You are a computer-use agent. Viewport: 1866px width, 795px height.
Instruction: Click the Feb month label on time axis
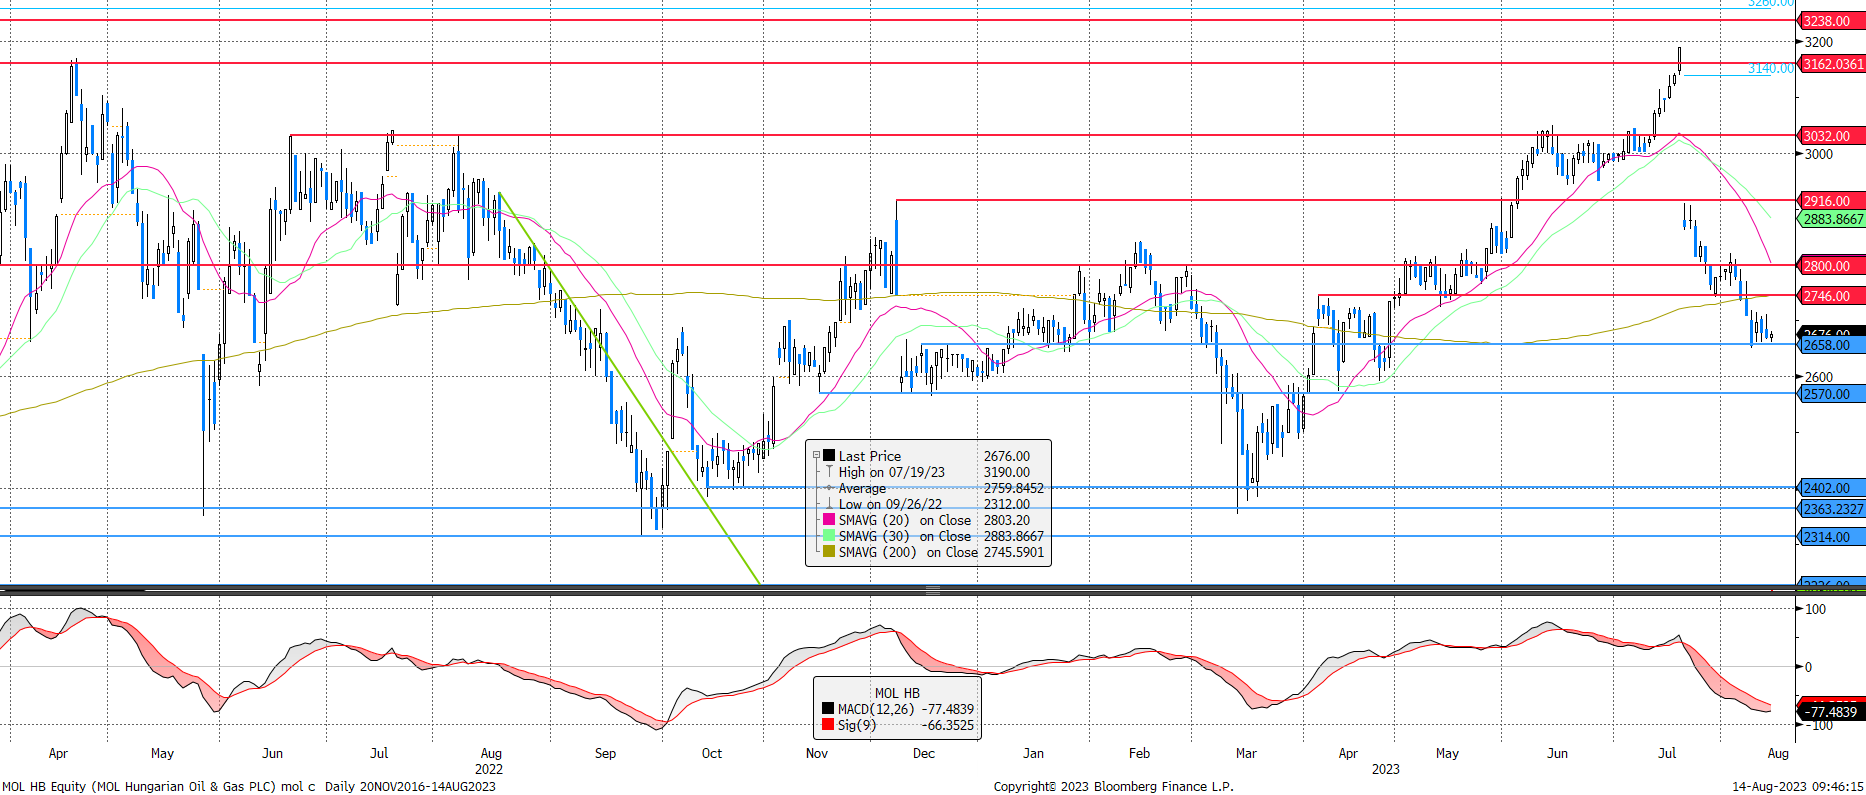[1139, 753]
